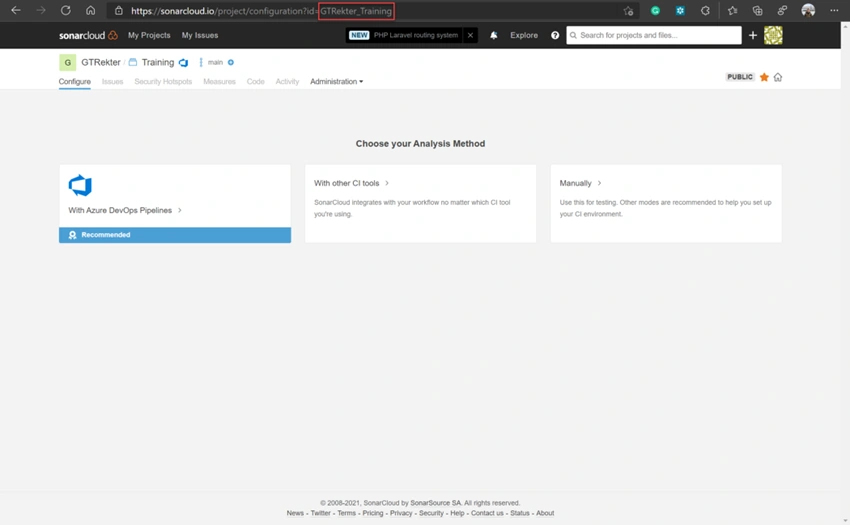Switch to the Security Hotspots tab
This screenshot has height=525, width=850.
coord(163,81)
